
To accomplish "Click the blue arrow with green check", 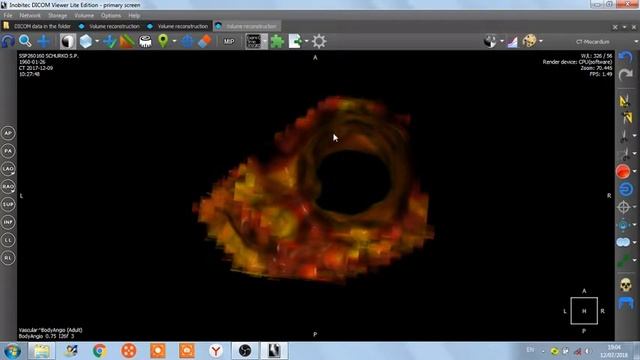I will point(109,41).
